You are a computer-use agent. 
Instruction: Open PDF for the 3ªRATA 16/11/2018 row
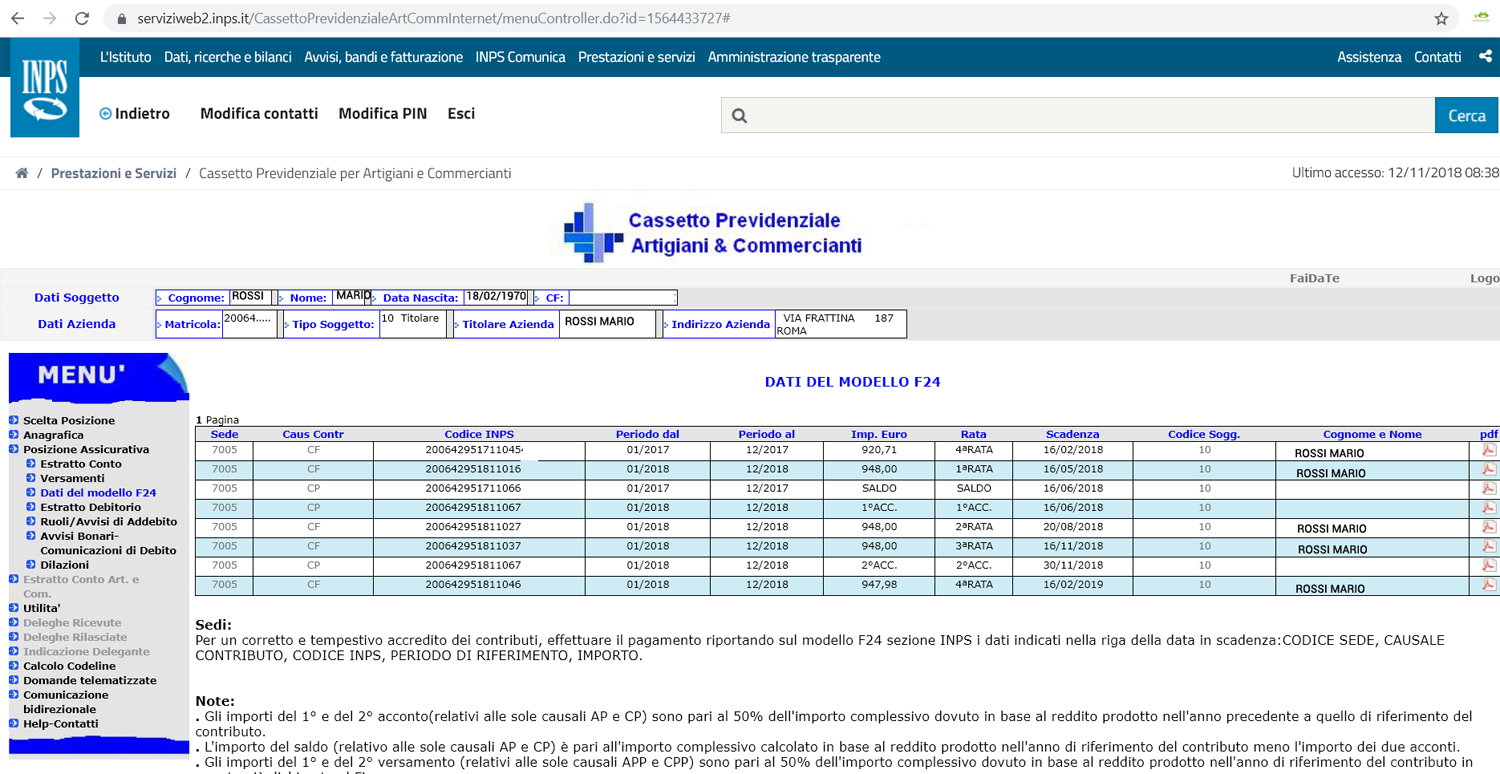click(x=1488, y=546)
